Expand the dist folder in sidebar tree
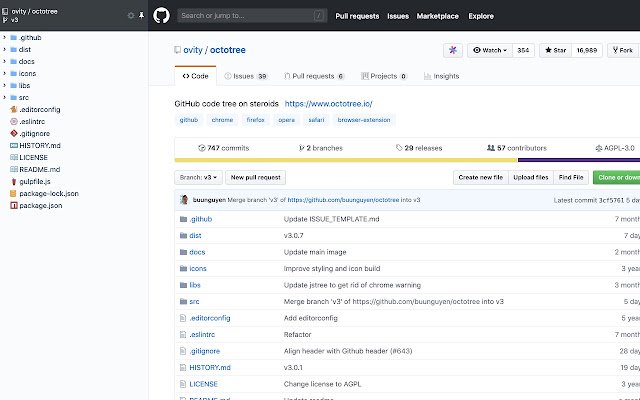The image size is (640, 400). [4, 49]
